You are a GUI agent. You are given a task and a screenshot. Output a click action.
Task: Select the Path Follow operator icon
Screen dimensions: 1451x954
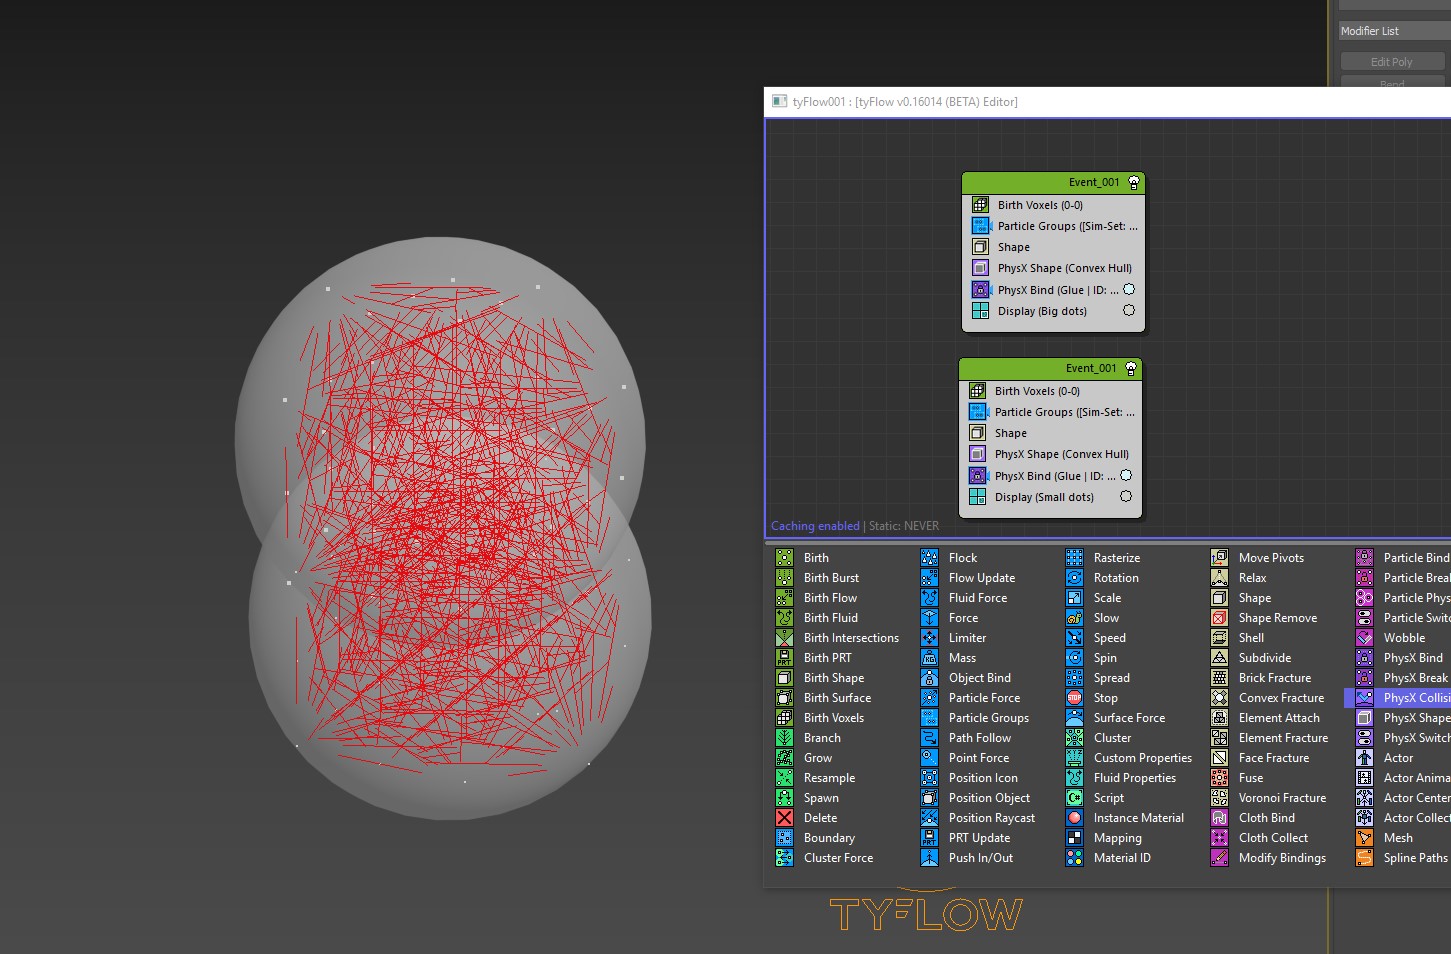[930, 738]
